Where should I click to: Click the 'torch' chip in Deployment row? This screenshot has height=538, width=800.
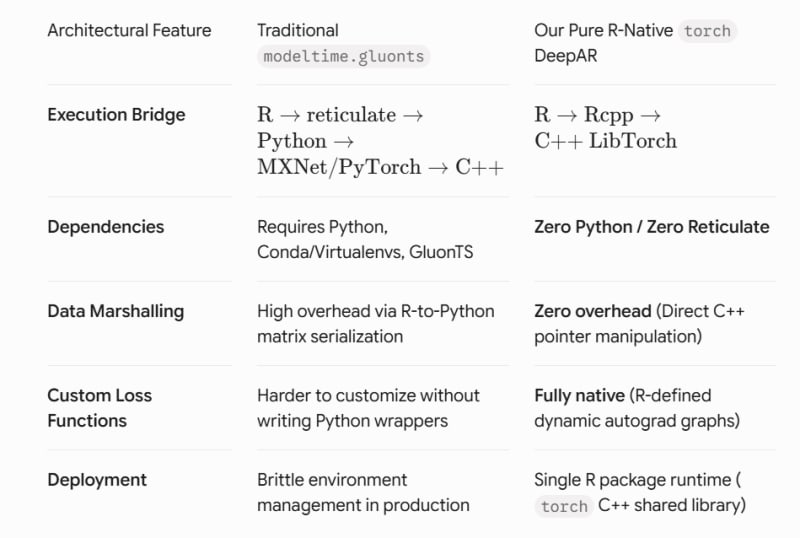[564, 506]
